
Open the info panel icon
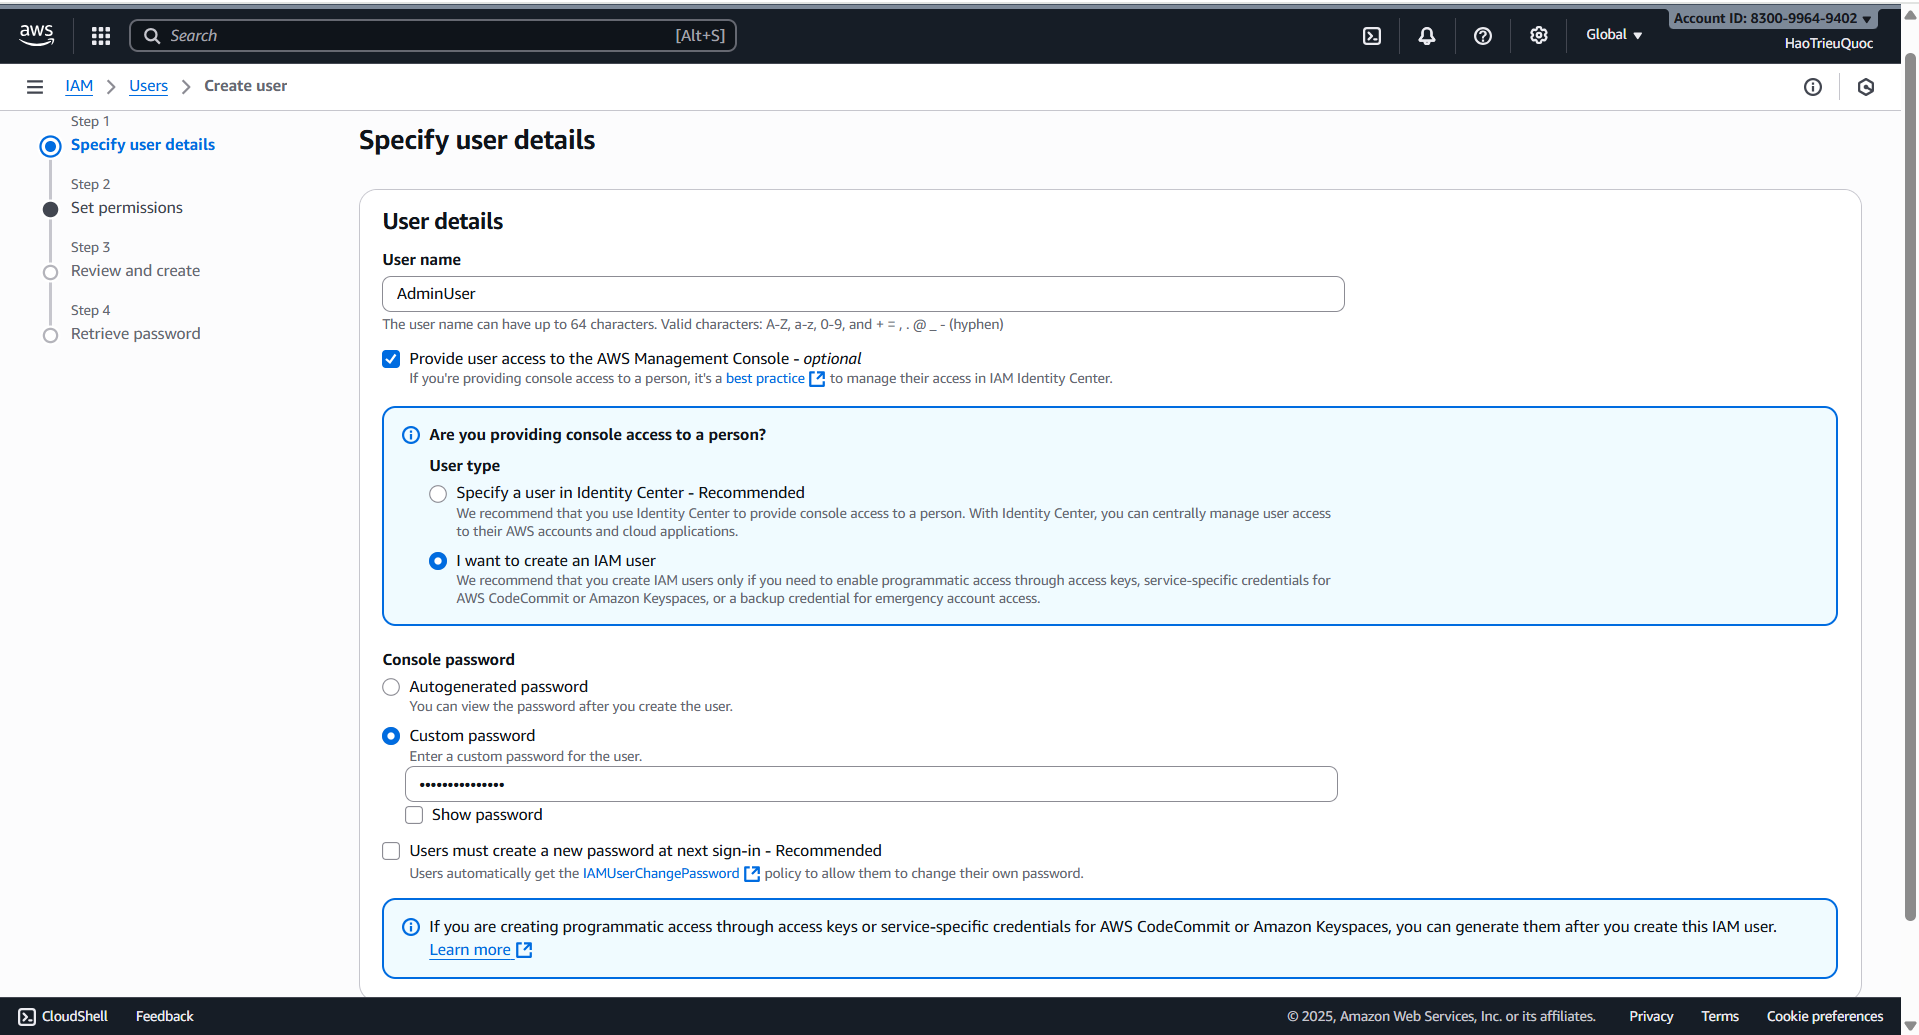pyautogui.click(x=1813, y=87)
